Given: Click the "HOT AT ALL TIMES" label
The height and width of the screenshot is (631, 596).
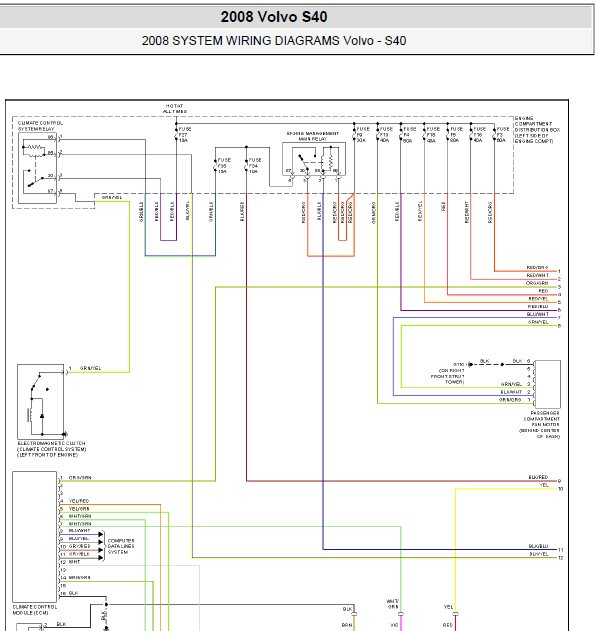Looking at the screenshot, I should (x=175, y=109).
